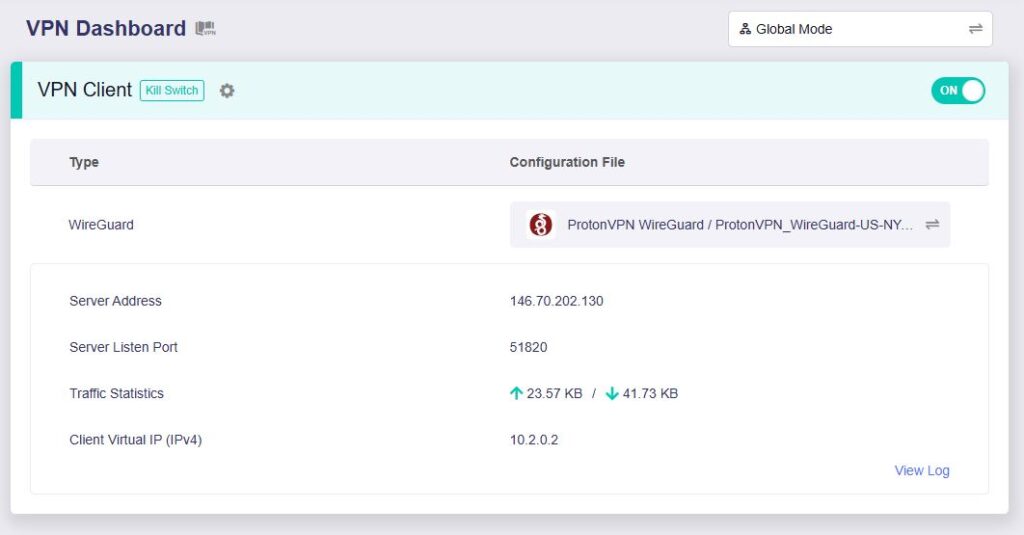Click the VPN Client heading
This screenshot has height=535, width=1024.
pyautogui.click(x=84, y=89)
